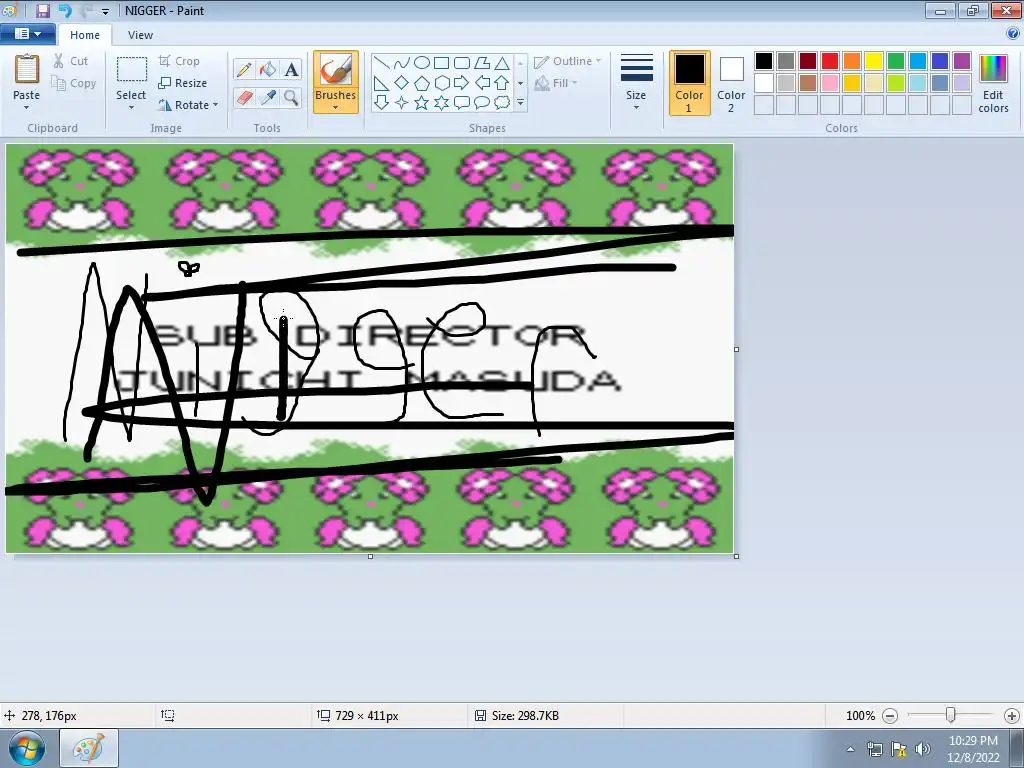
Task: Choose the Pentagon shape
Action: (x=422, y=83)
